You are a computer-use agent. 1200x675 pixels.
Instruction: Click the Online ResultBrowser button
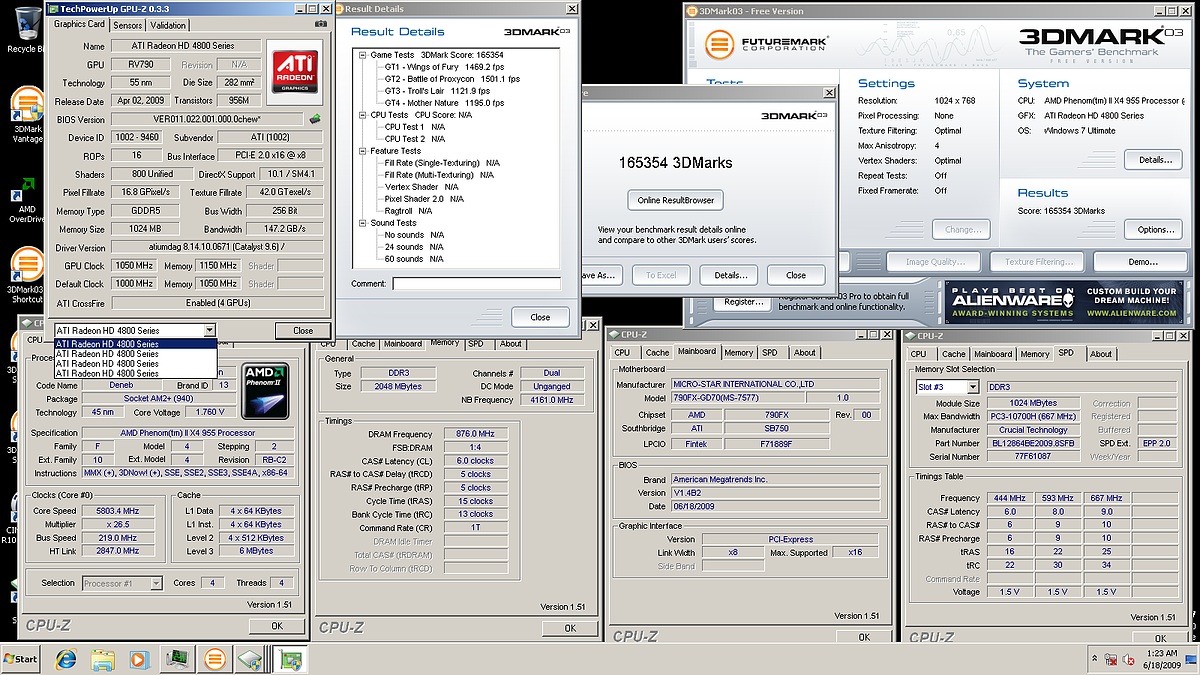pos(676,200)
